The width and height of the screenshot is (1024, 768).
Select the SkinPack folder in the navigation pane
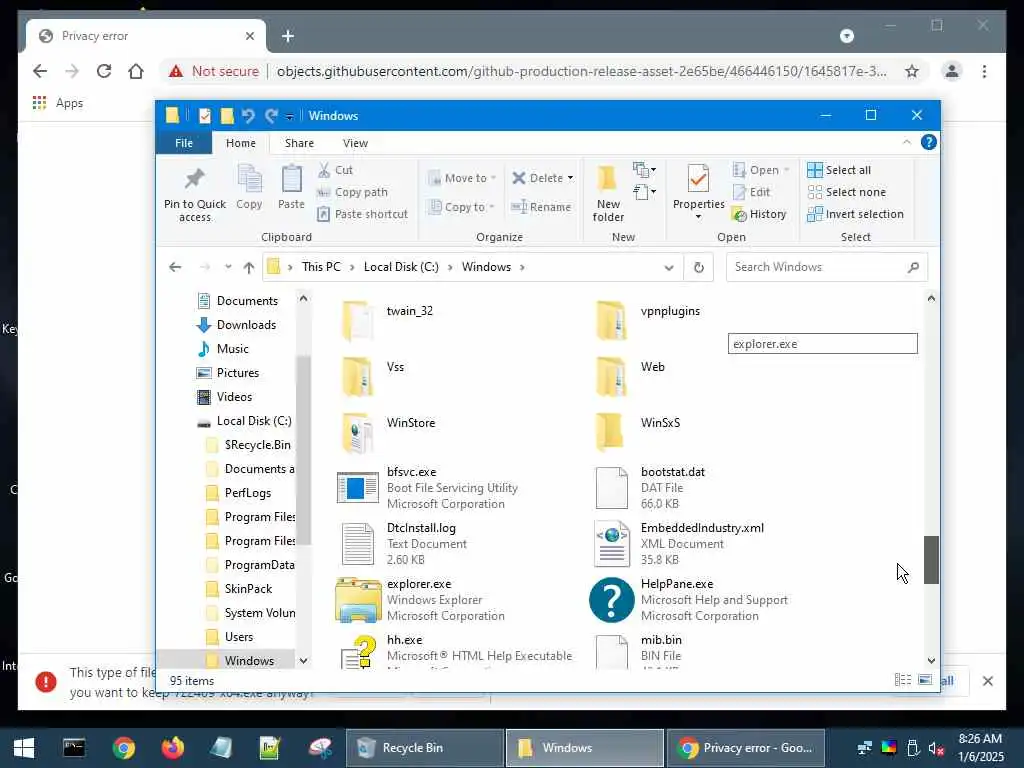pos(239,588)
